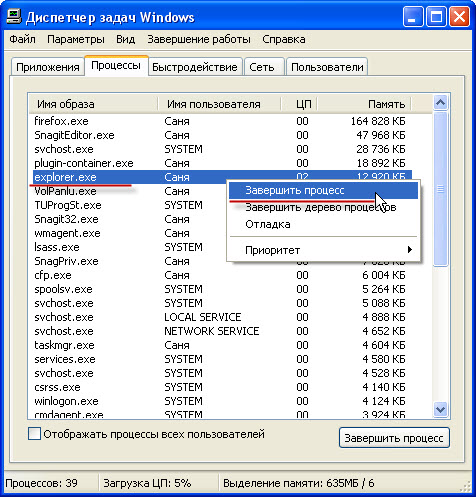Enable Отображать процессы всех пользователей checkbox
This screenshot has height=497, width=476.
(34, 434)
